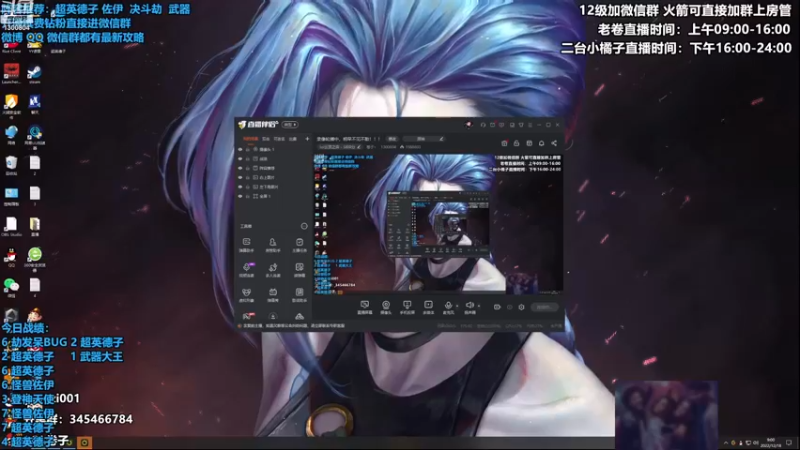The image size is (800, 450).
Task: Hide the 右上图片 source with its eye icon
Action: pyautogui.click(x=240, y=178)
